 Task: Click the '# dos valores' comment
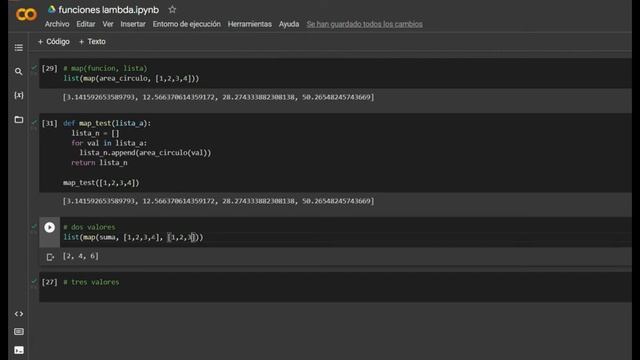point(89,227)
